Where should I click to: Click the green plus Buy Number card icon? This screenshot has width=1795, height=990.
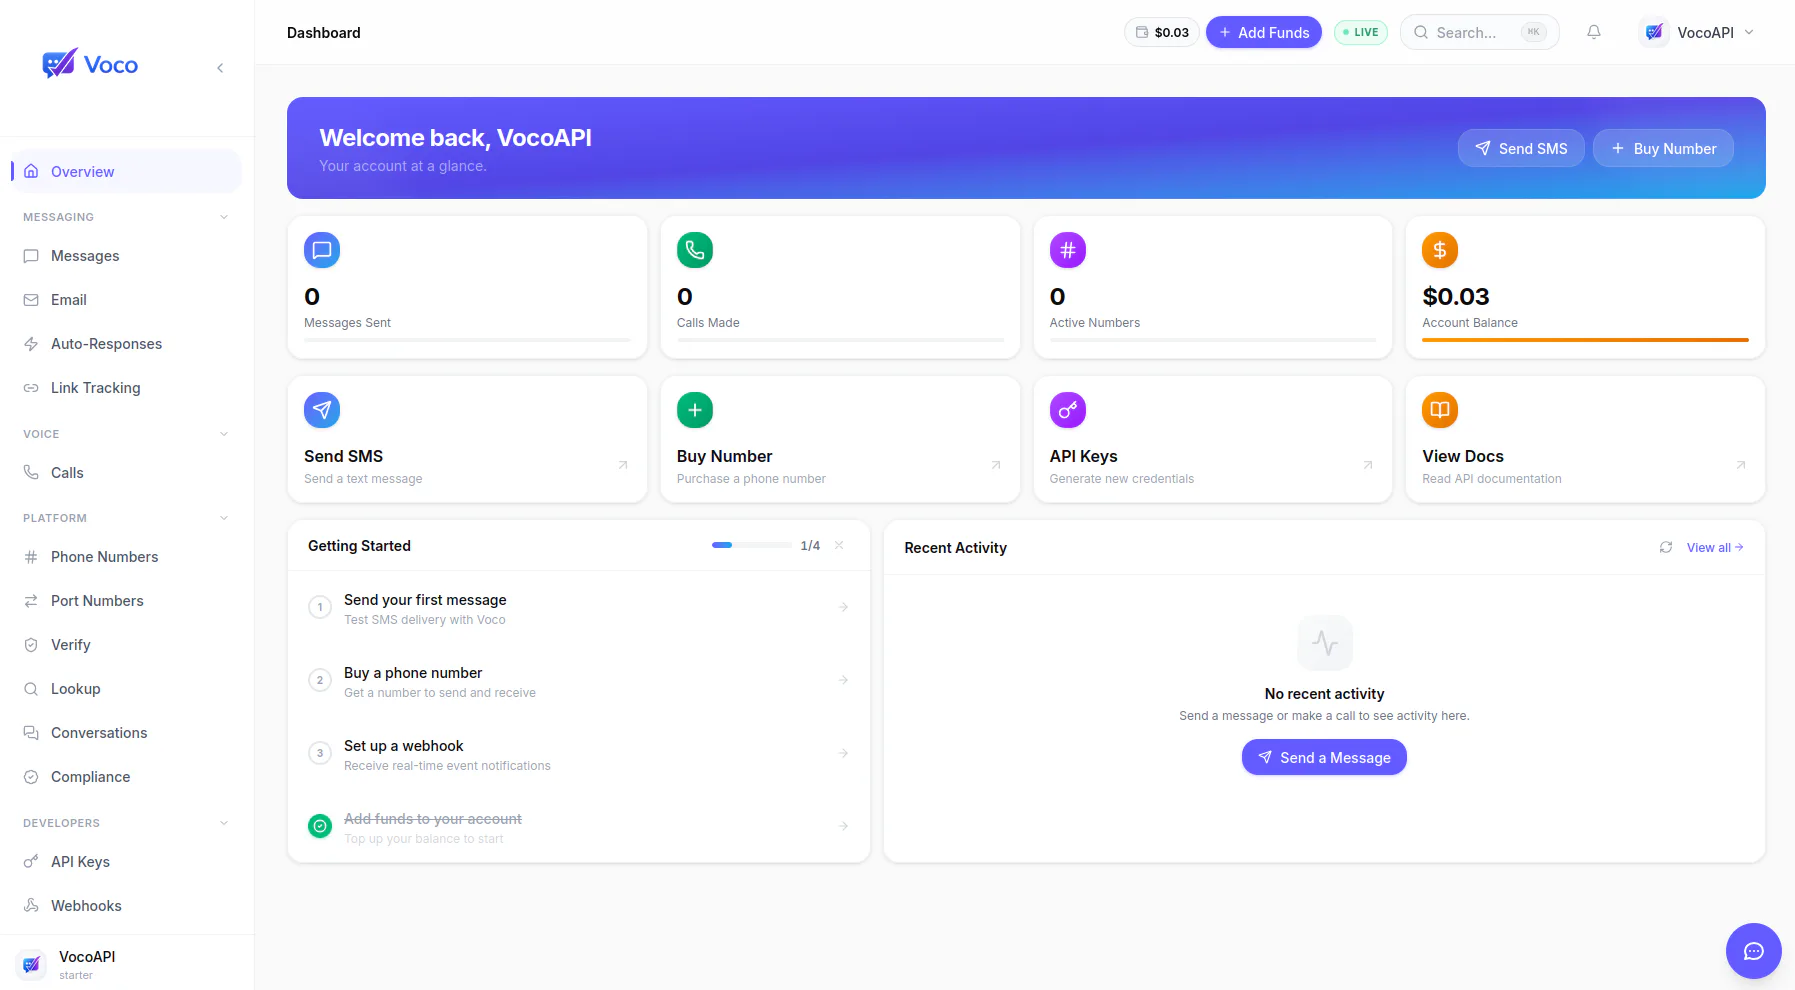click(695, 410)
